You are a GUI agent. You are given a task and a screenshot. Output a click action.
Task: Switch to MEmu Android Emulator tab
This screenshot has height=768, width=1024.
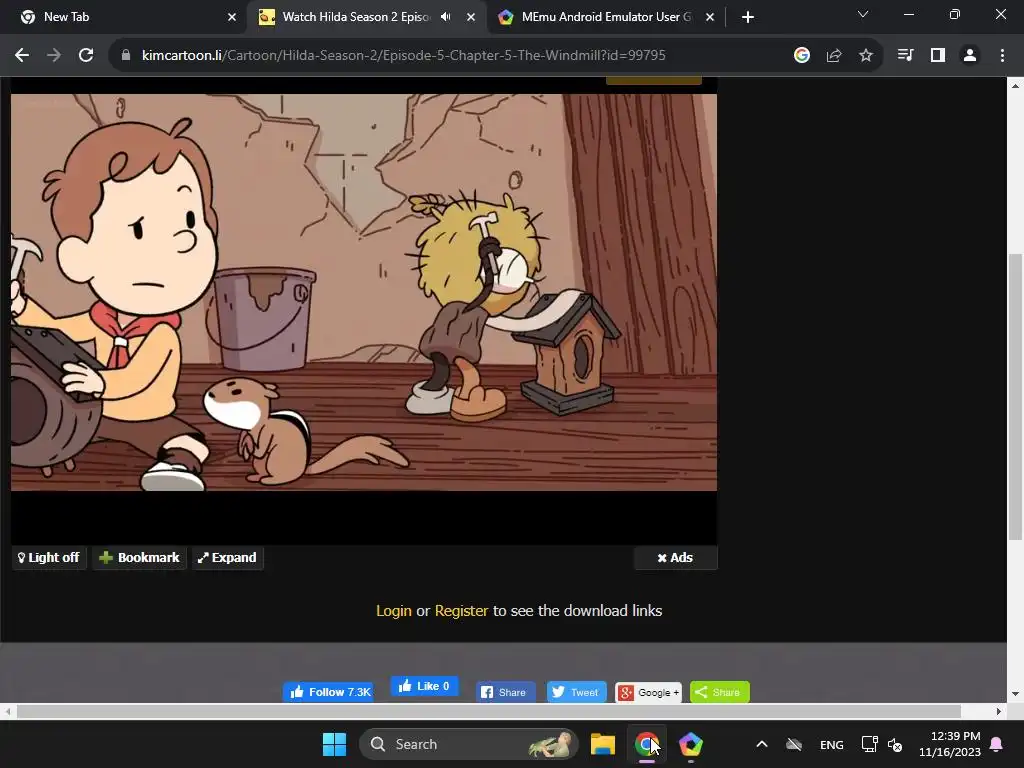tap(605, 17)
